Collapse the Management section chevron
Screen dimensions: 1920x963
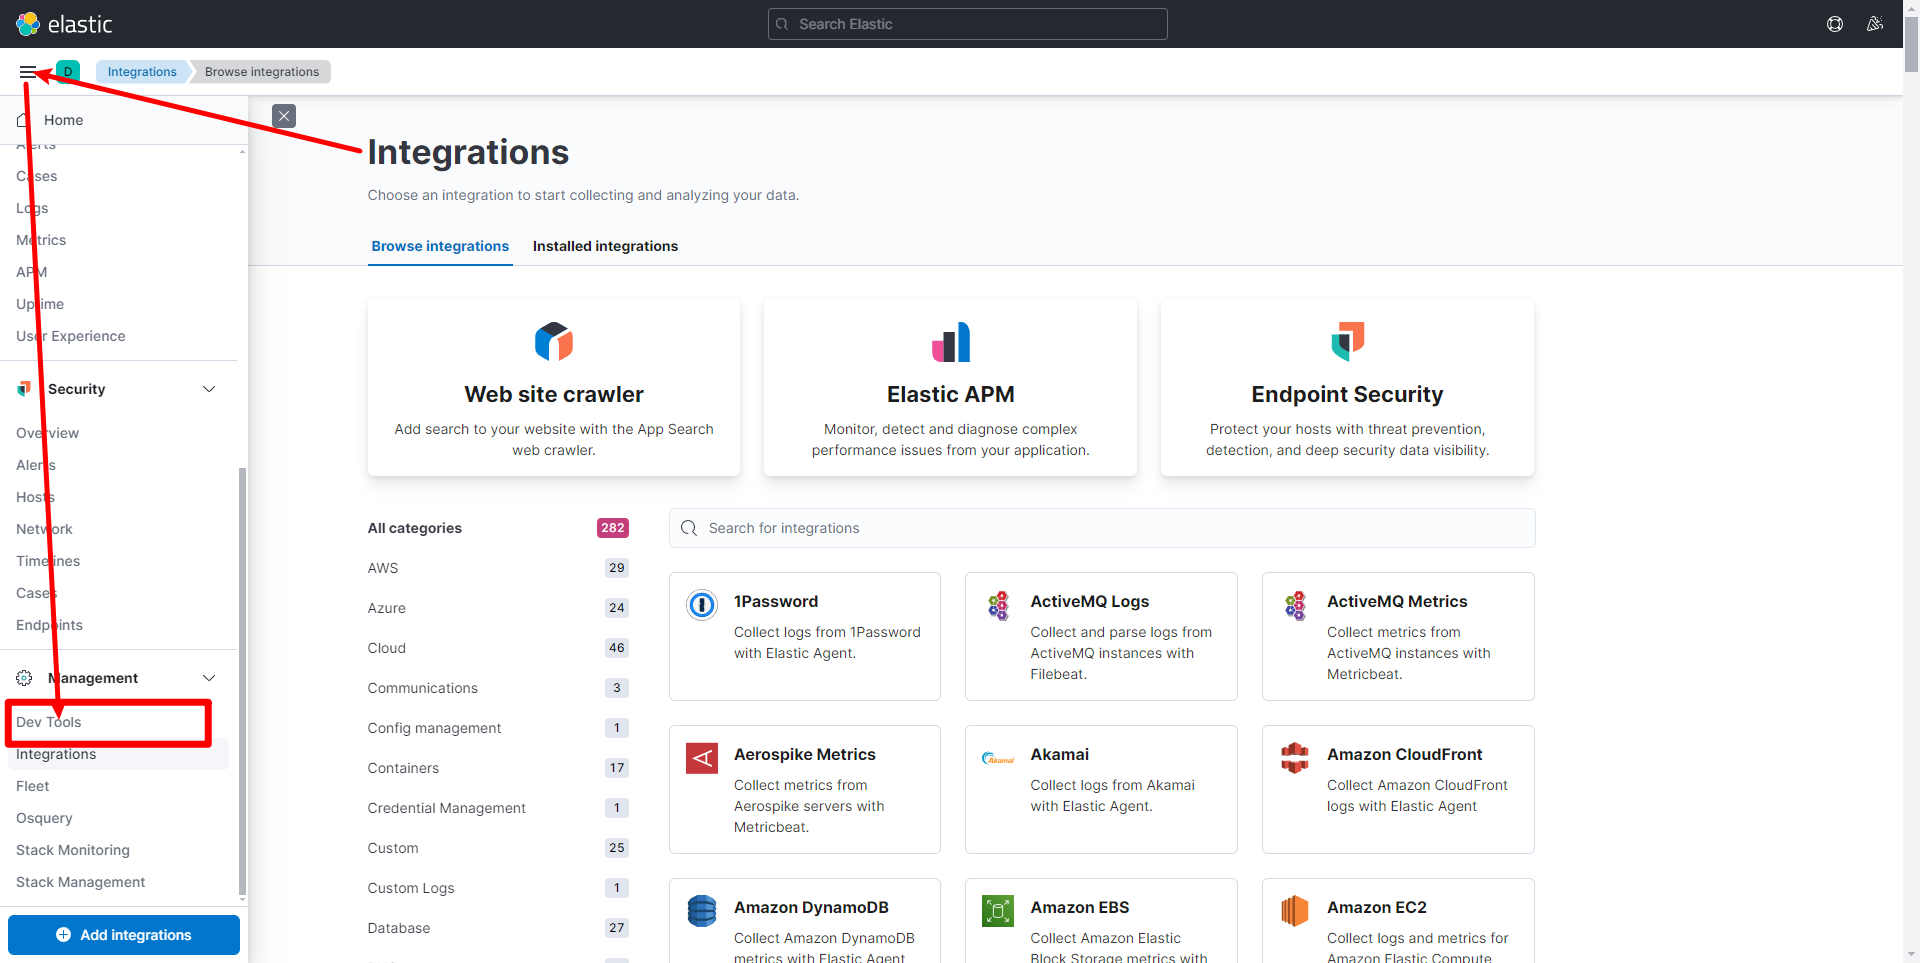coord(209,678)
